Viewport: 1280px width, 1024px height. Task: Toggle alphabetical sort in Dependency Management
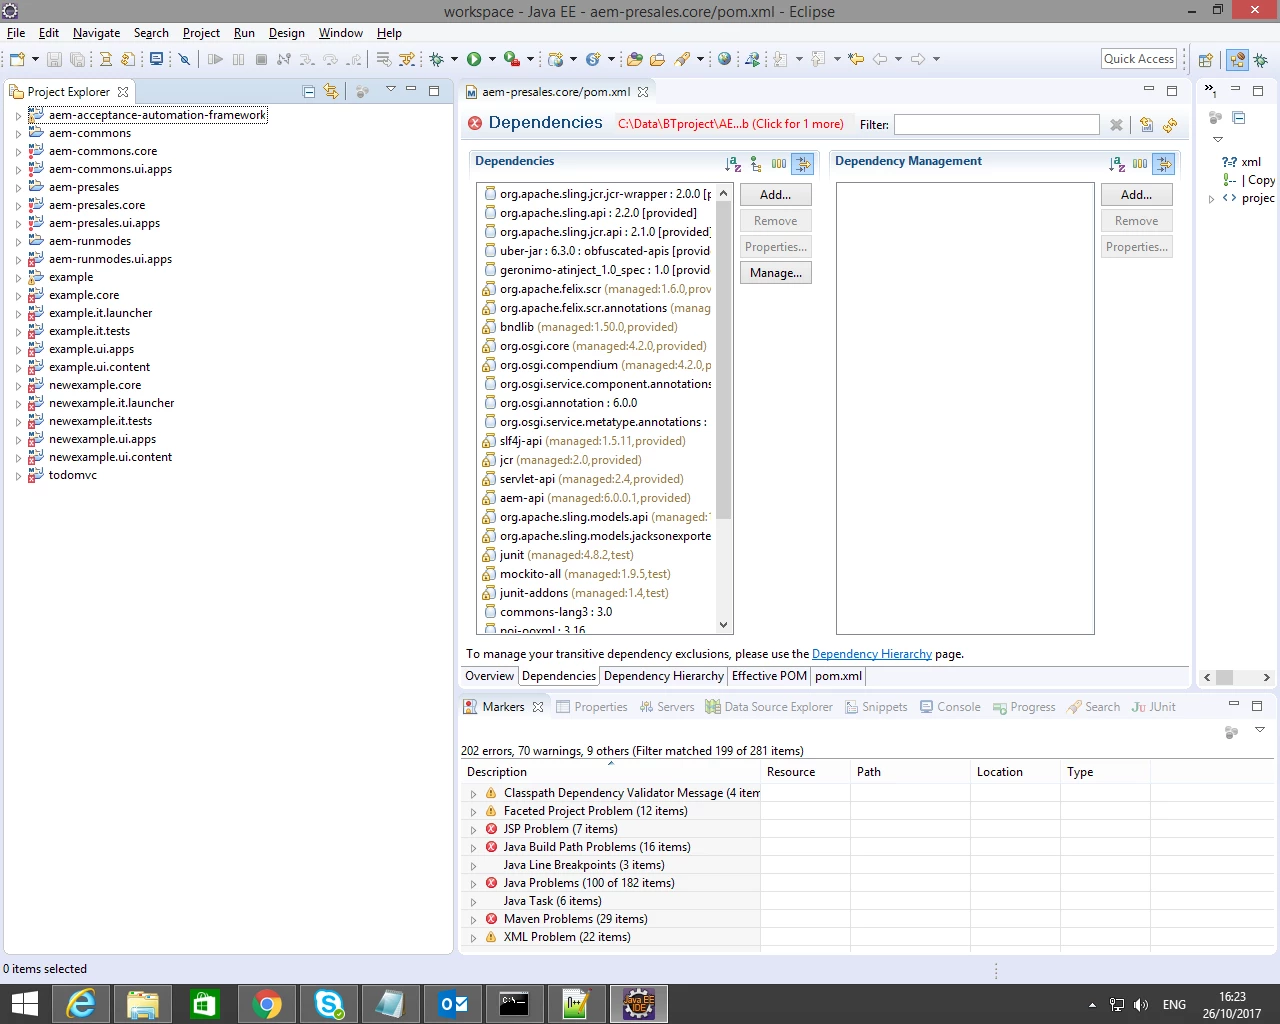[x=1117, y=164]
